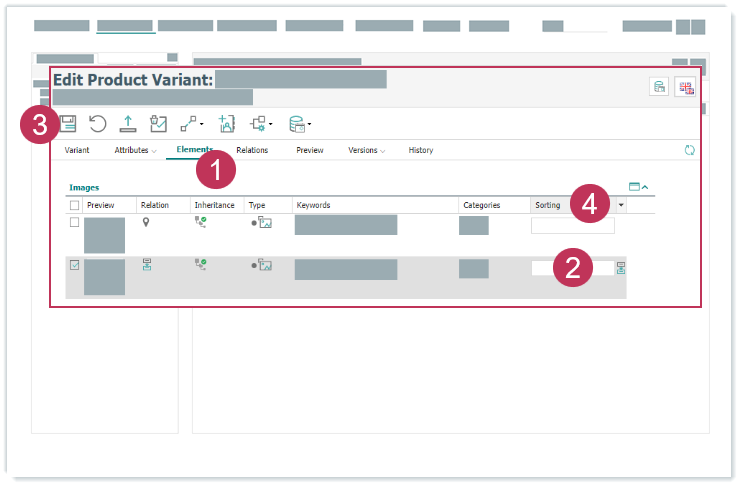Click the language flag icon at top right
741x487 pixels.
[685, 88]
